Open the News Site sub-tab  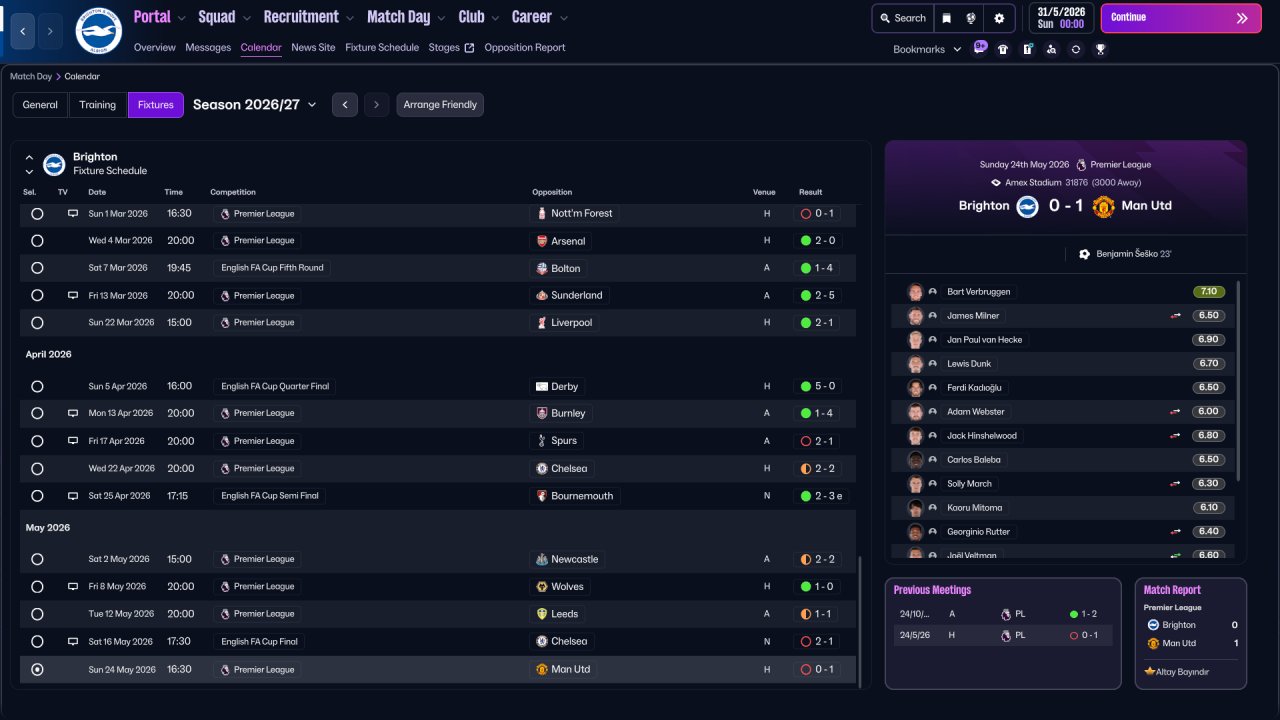pyautogui.click(x=313, y=47)
